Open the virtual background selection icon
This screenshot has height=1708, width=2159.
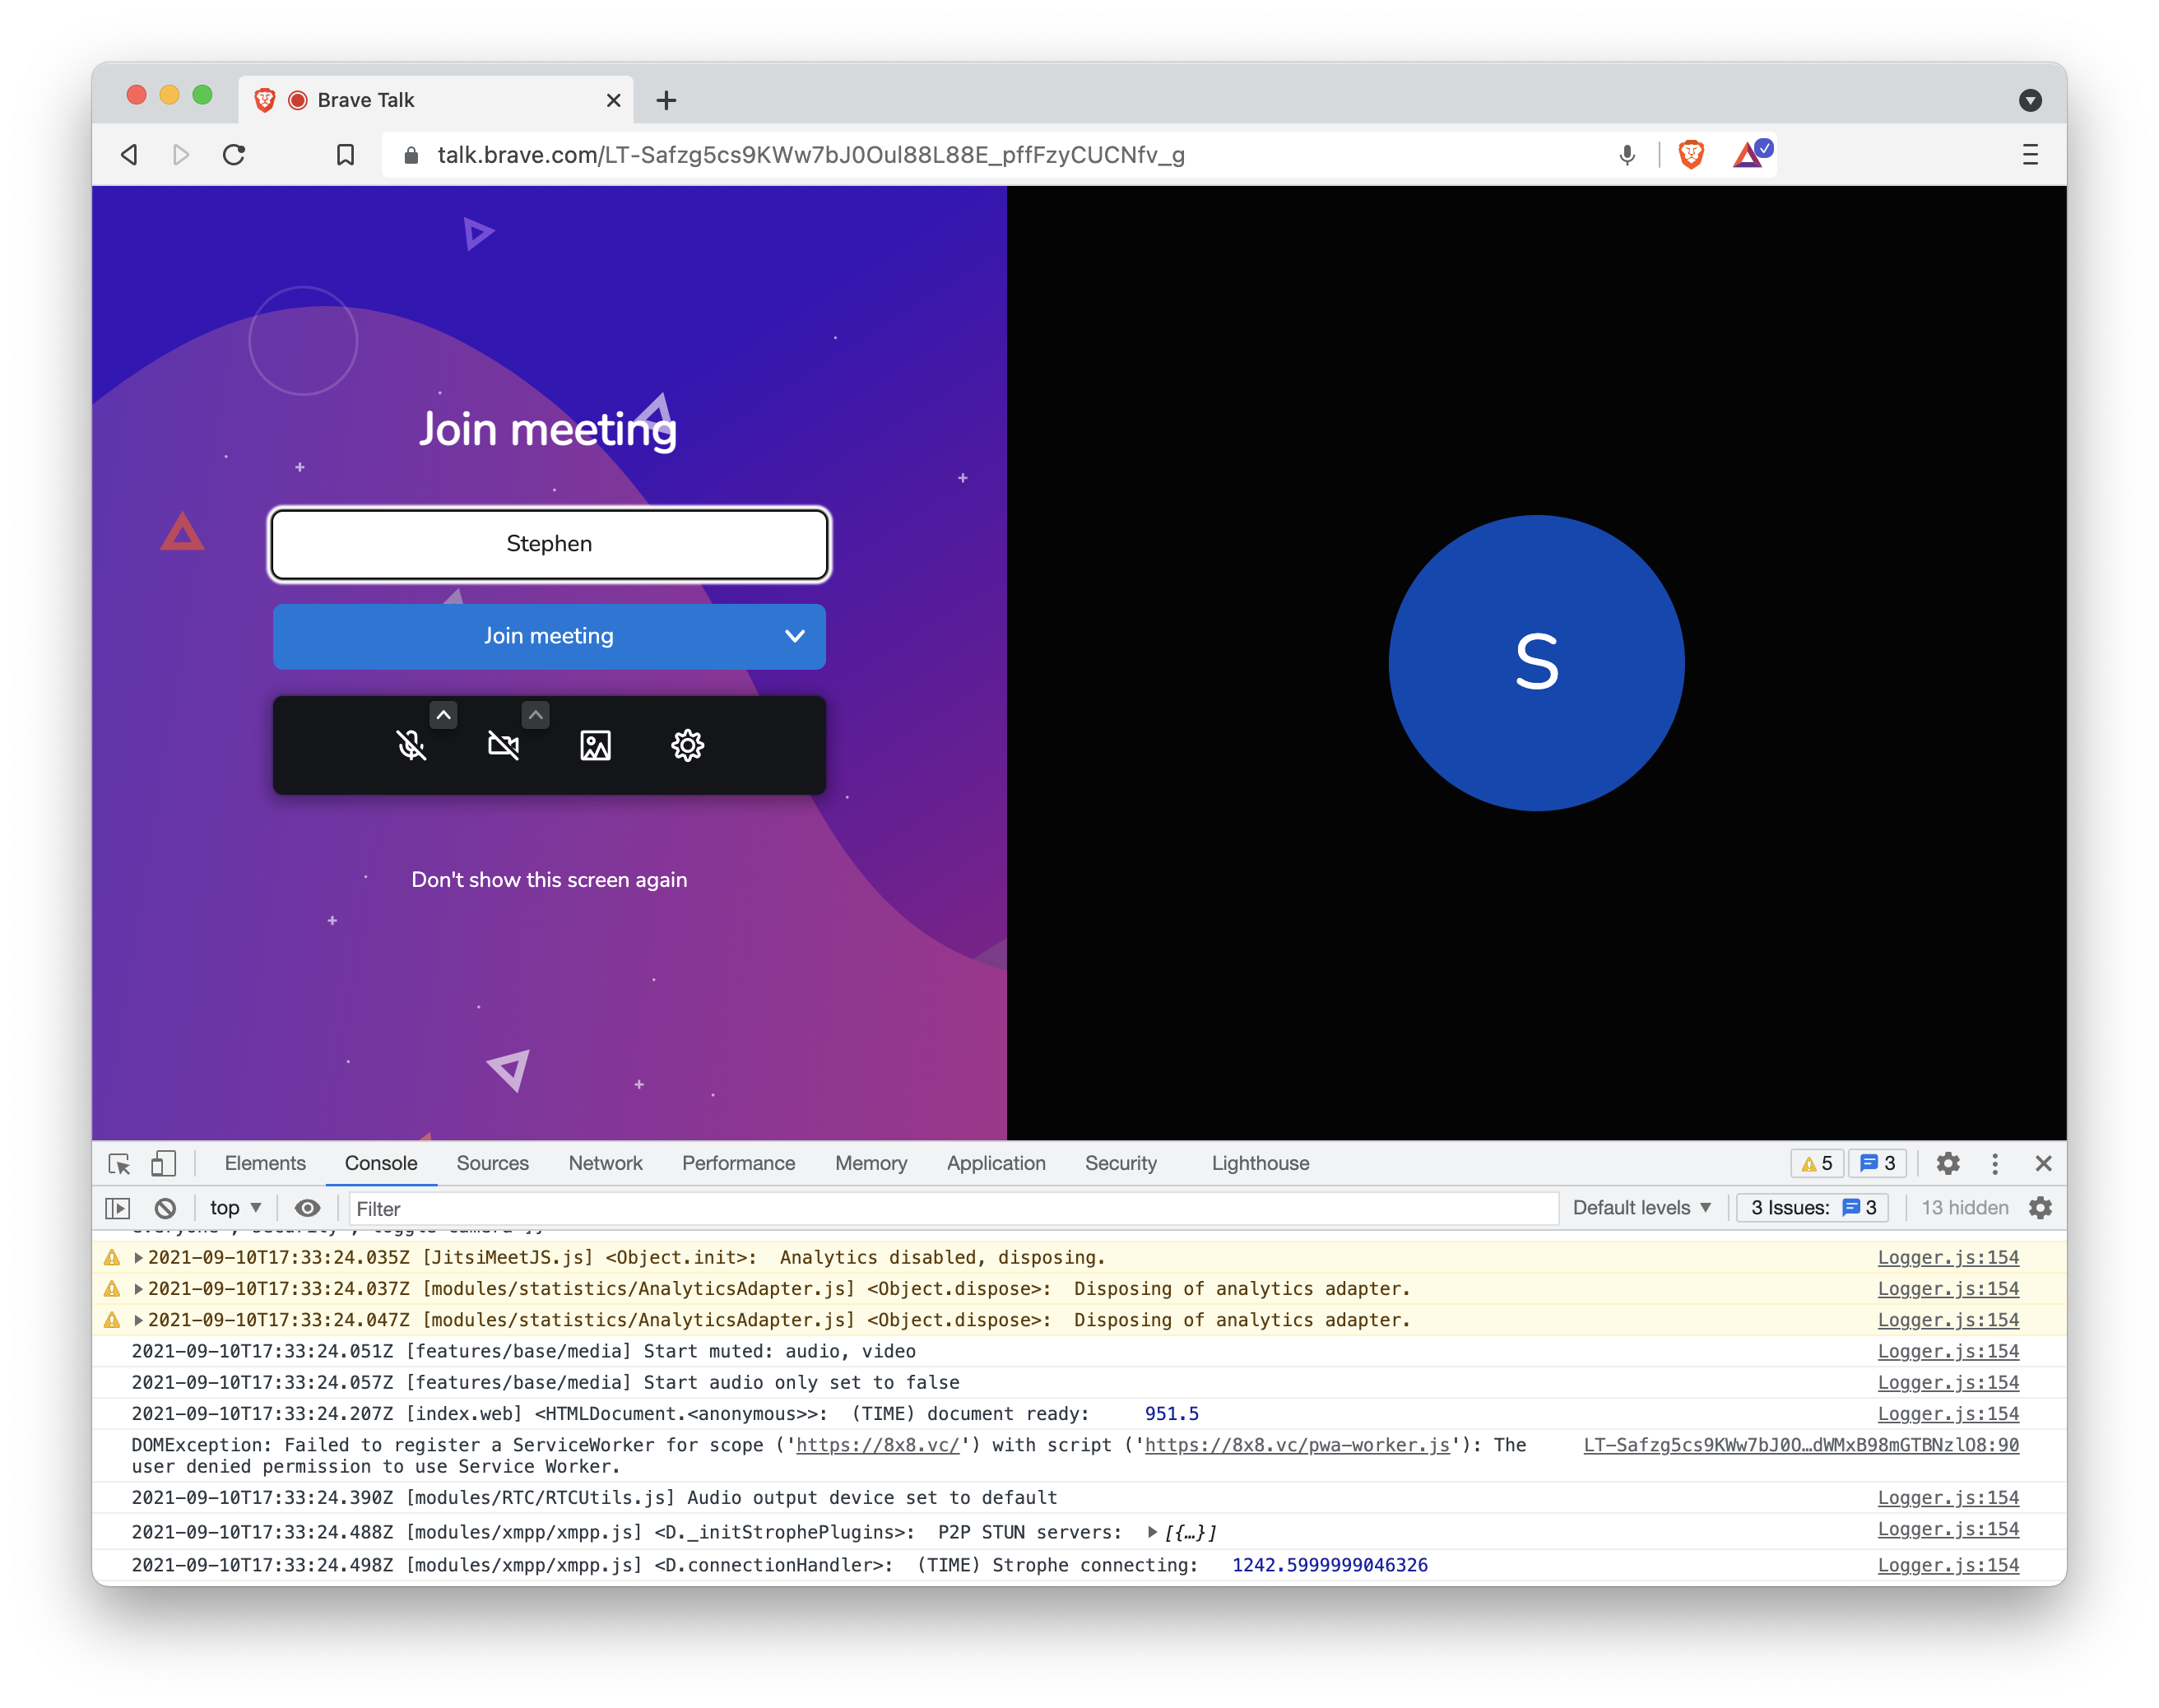coord(594,744)
